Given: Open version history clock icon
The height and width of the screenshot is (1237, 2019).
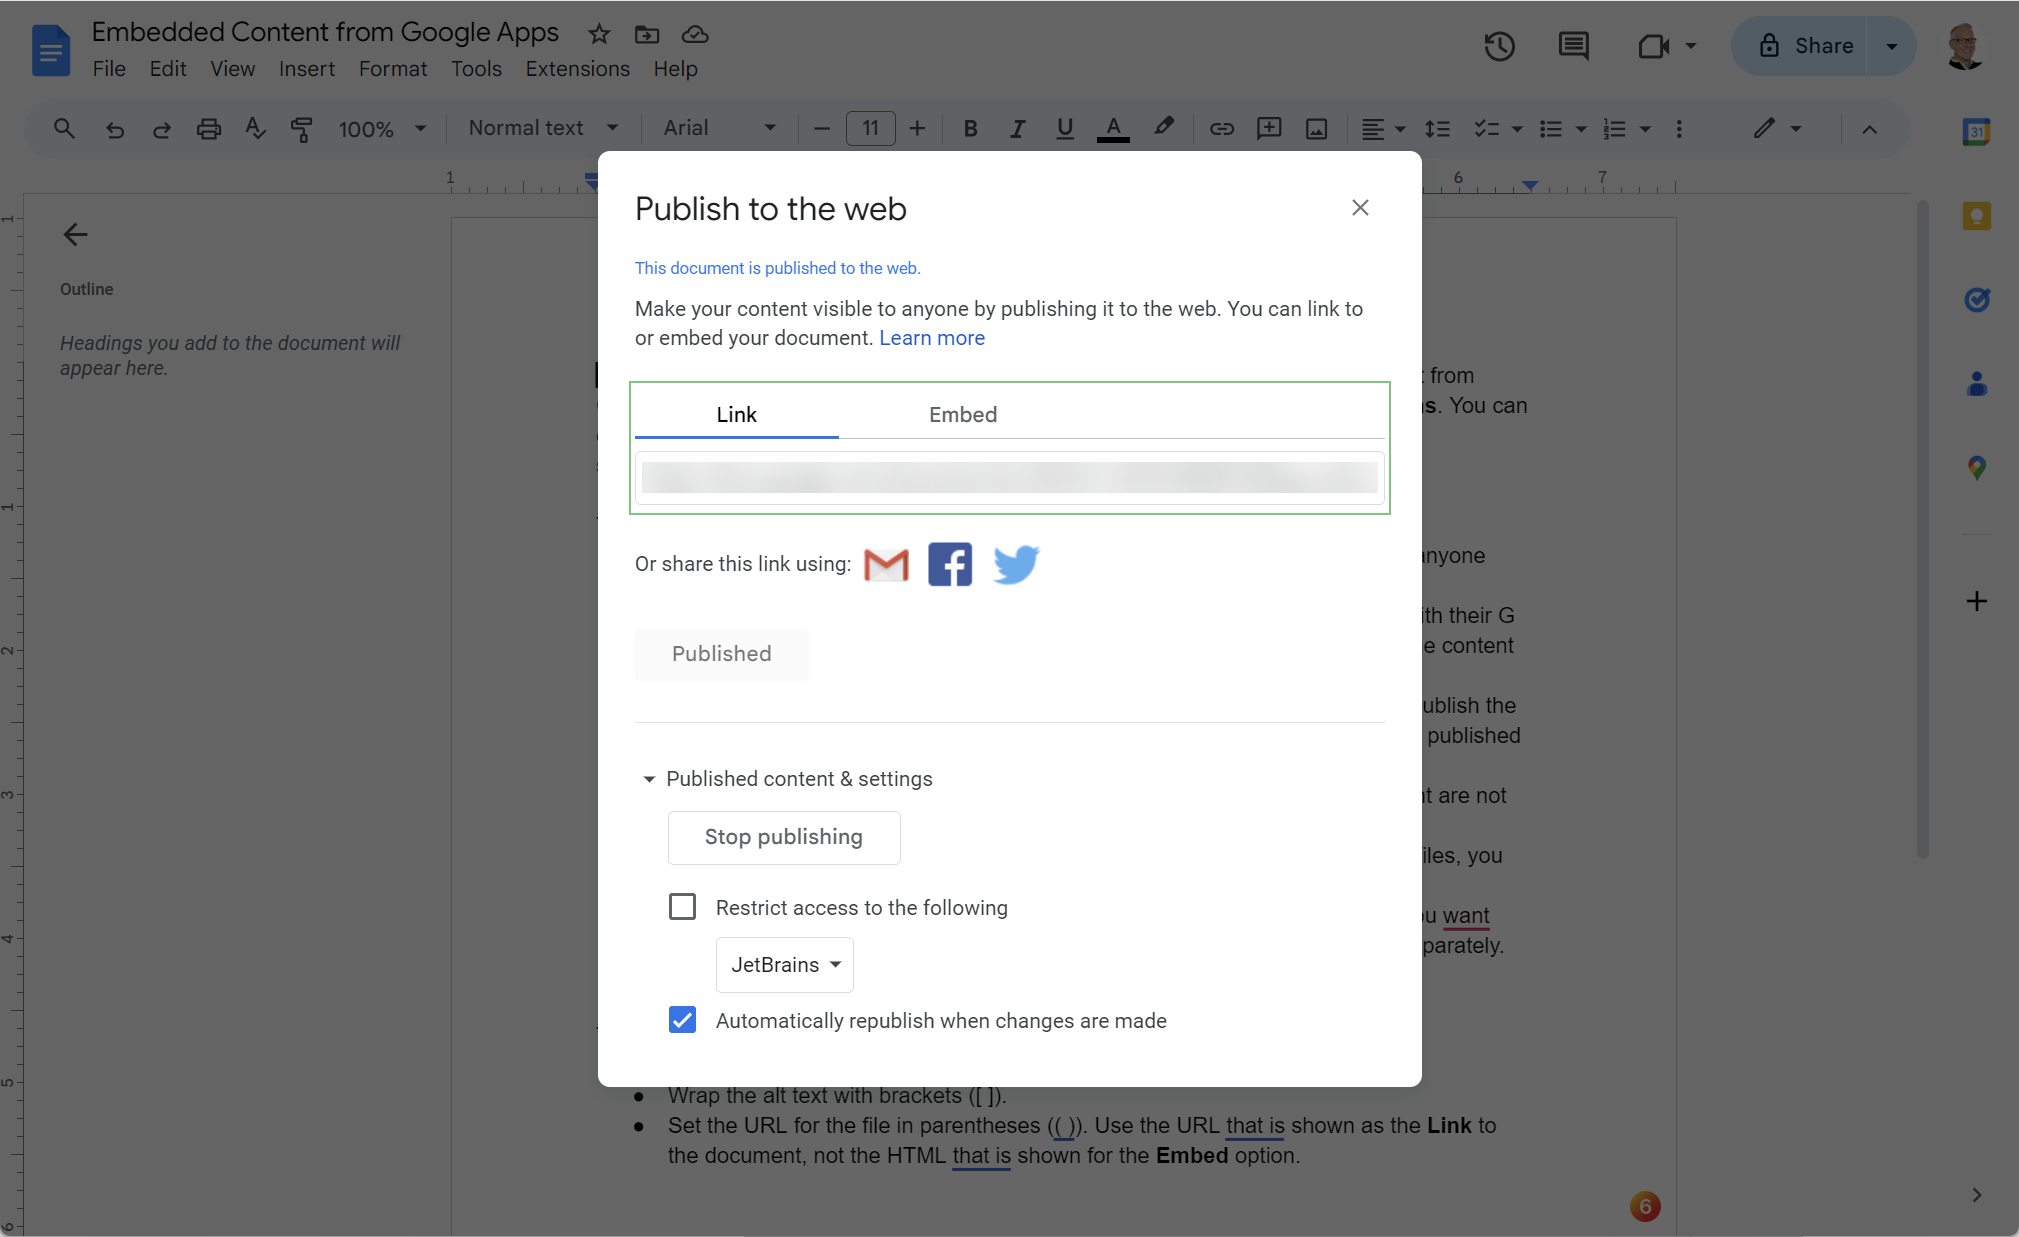Looking at the screenshot, I should [1499, 46].
